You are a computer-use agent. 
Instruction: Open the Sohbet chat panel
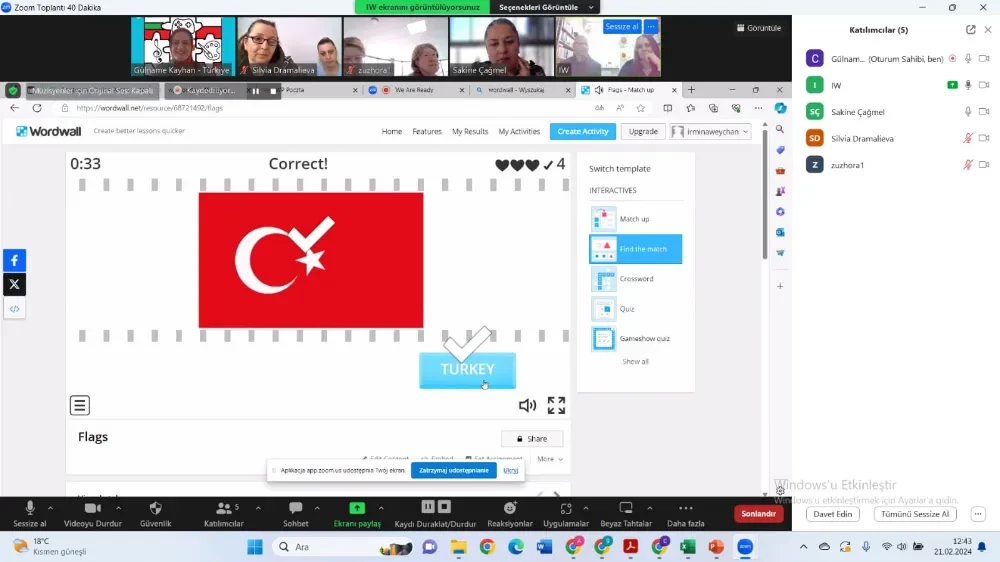(295, 514)
